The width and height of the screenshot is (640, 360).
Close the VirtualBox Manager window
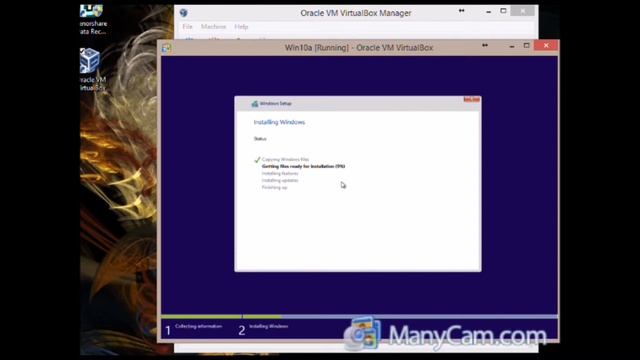(523, 11)
